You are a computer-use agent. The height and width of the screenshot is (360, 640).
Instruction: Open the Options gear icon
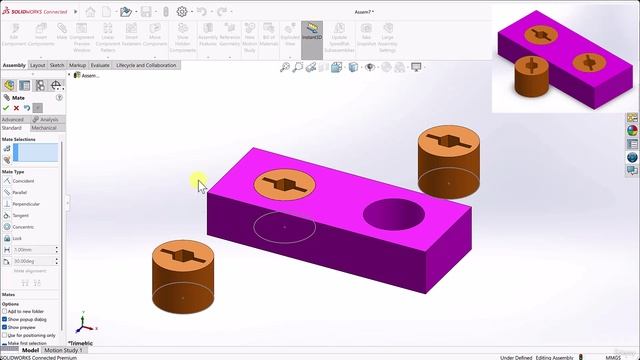click(182, 12)
